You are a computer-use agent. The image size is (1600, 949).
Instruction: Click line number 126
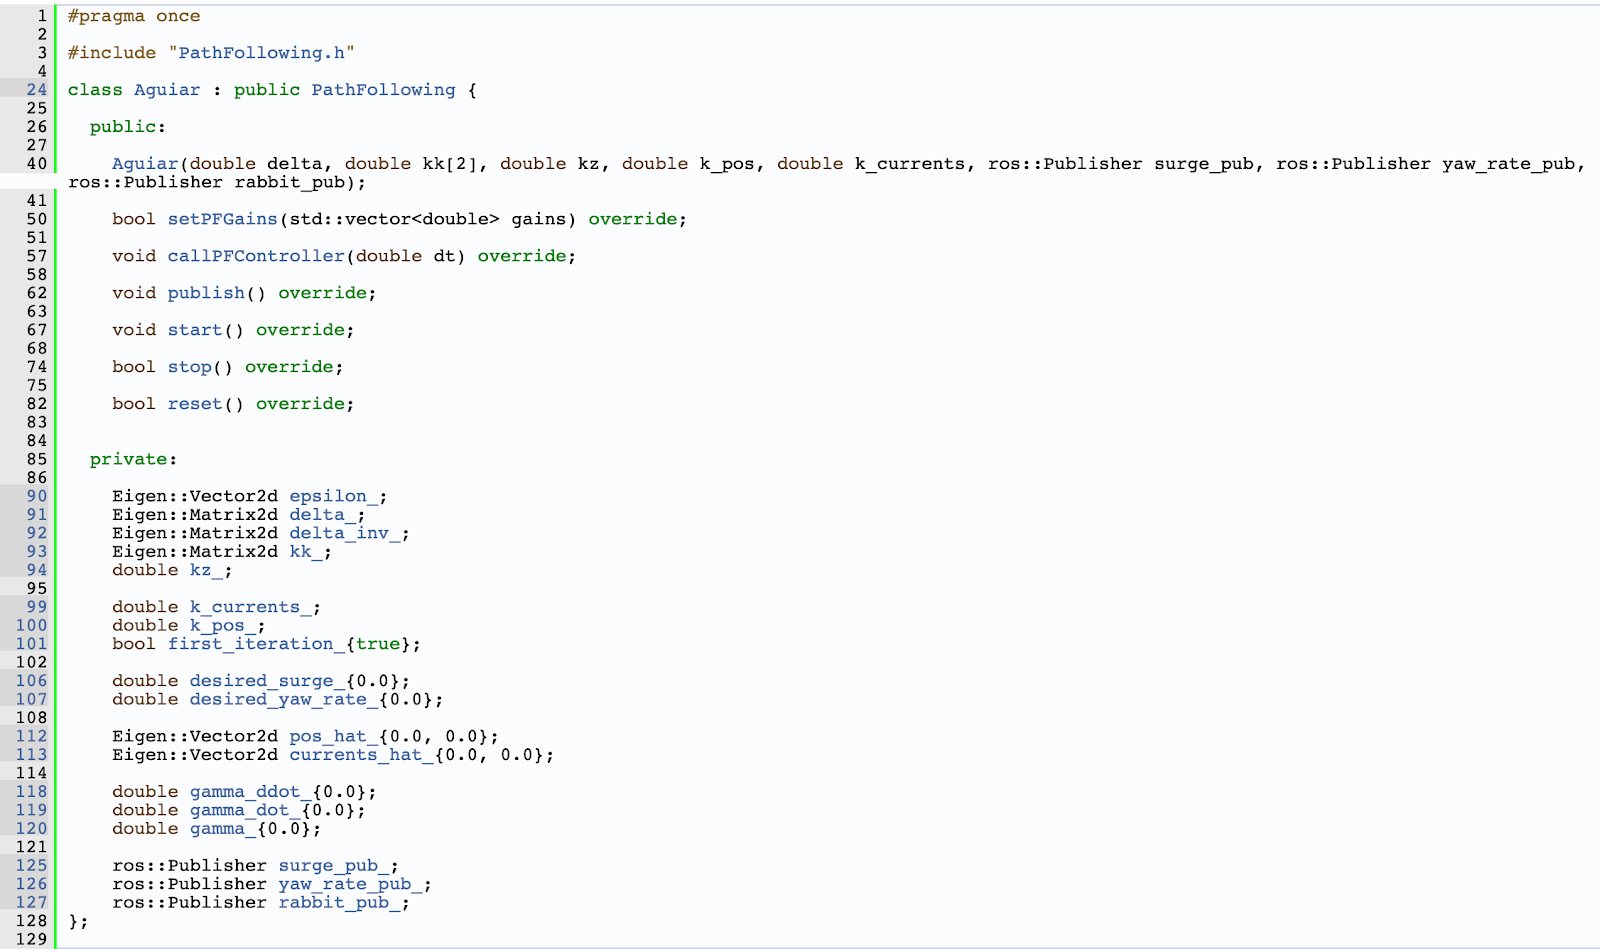pos(31,885)
